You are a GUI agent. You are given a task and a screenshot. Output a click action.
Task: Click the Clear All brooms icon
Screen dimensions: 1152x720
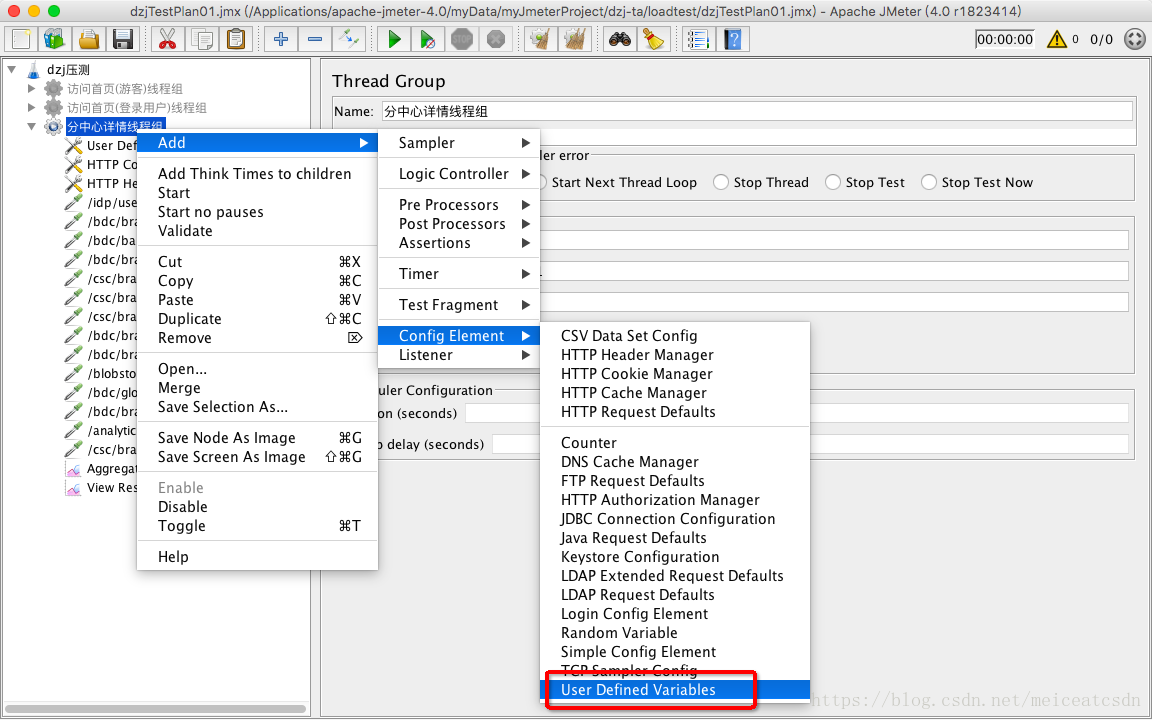[575, 39]
